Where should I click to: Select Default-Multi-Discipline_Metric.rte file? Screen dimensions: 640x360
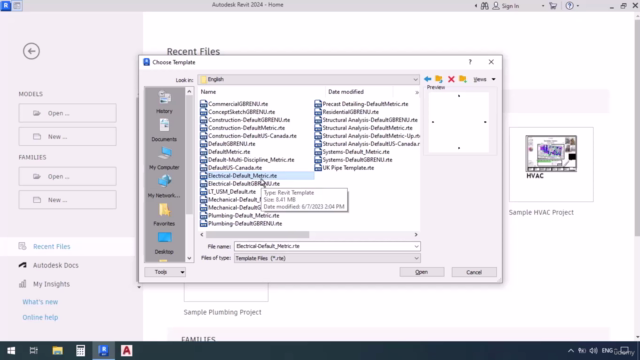point(251,160)
